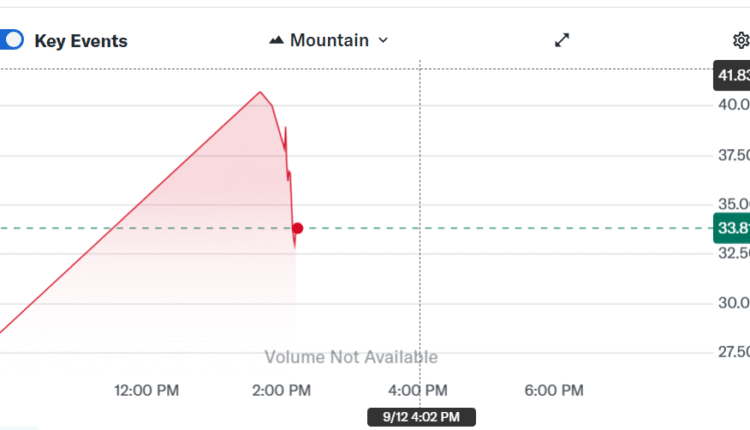Click the 12:00 PM time axis label
The width and height of the screenshot is (750, 430).
[145, 390]
